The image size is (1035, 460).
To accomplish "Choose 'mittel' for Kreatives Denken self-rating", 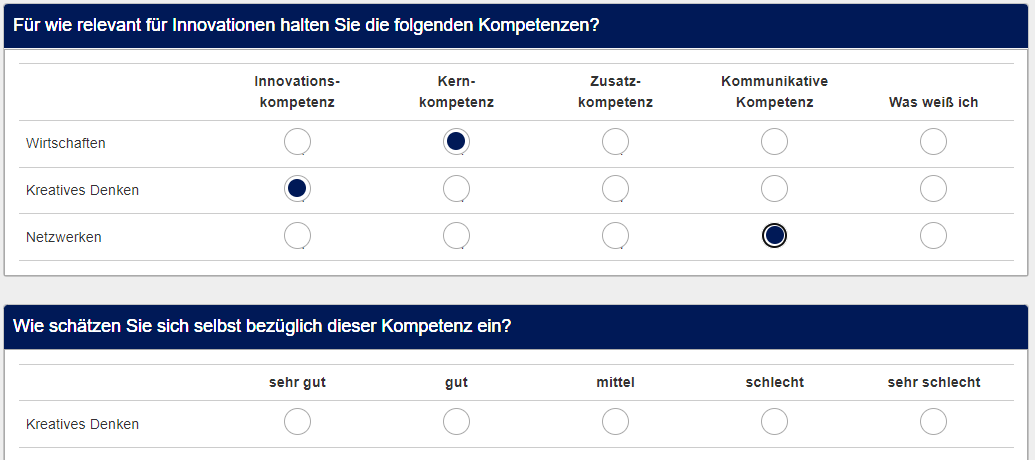I will point(615,422).
